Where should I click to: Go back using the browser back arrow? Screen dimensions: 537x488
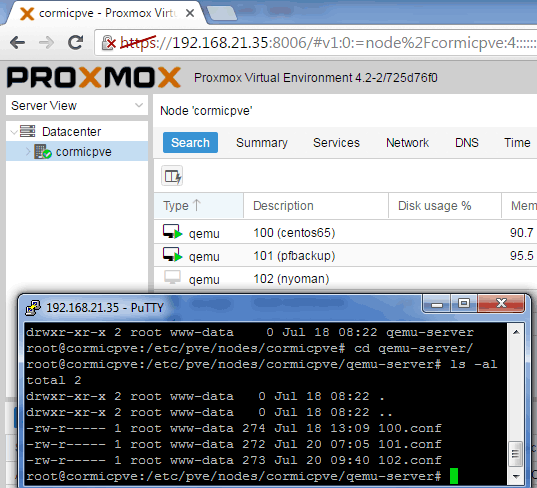tap(17, 43)
